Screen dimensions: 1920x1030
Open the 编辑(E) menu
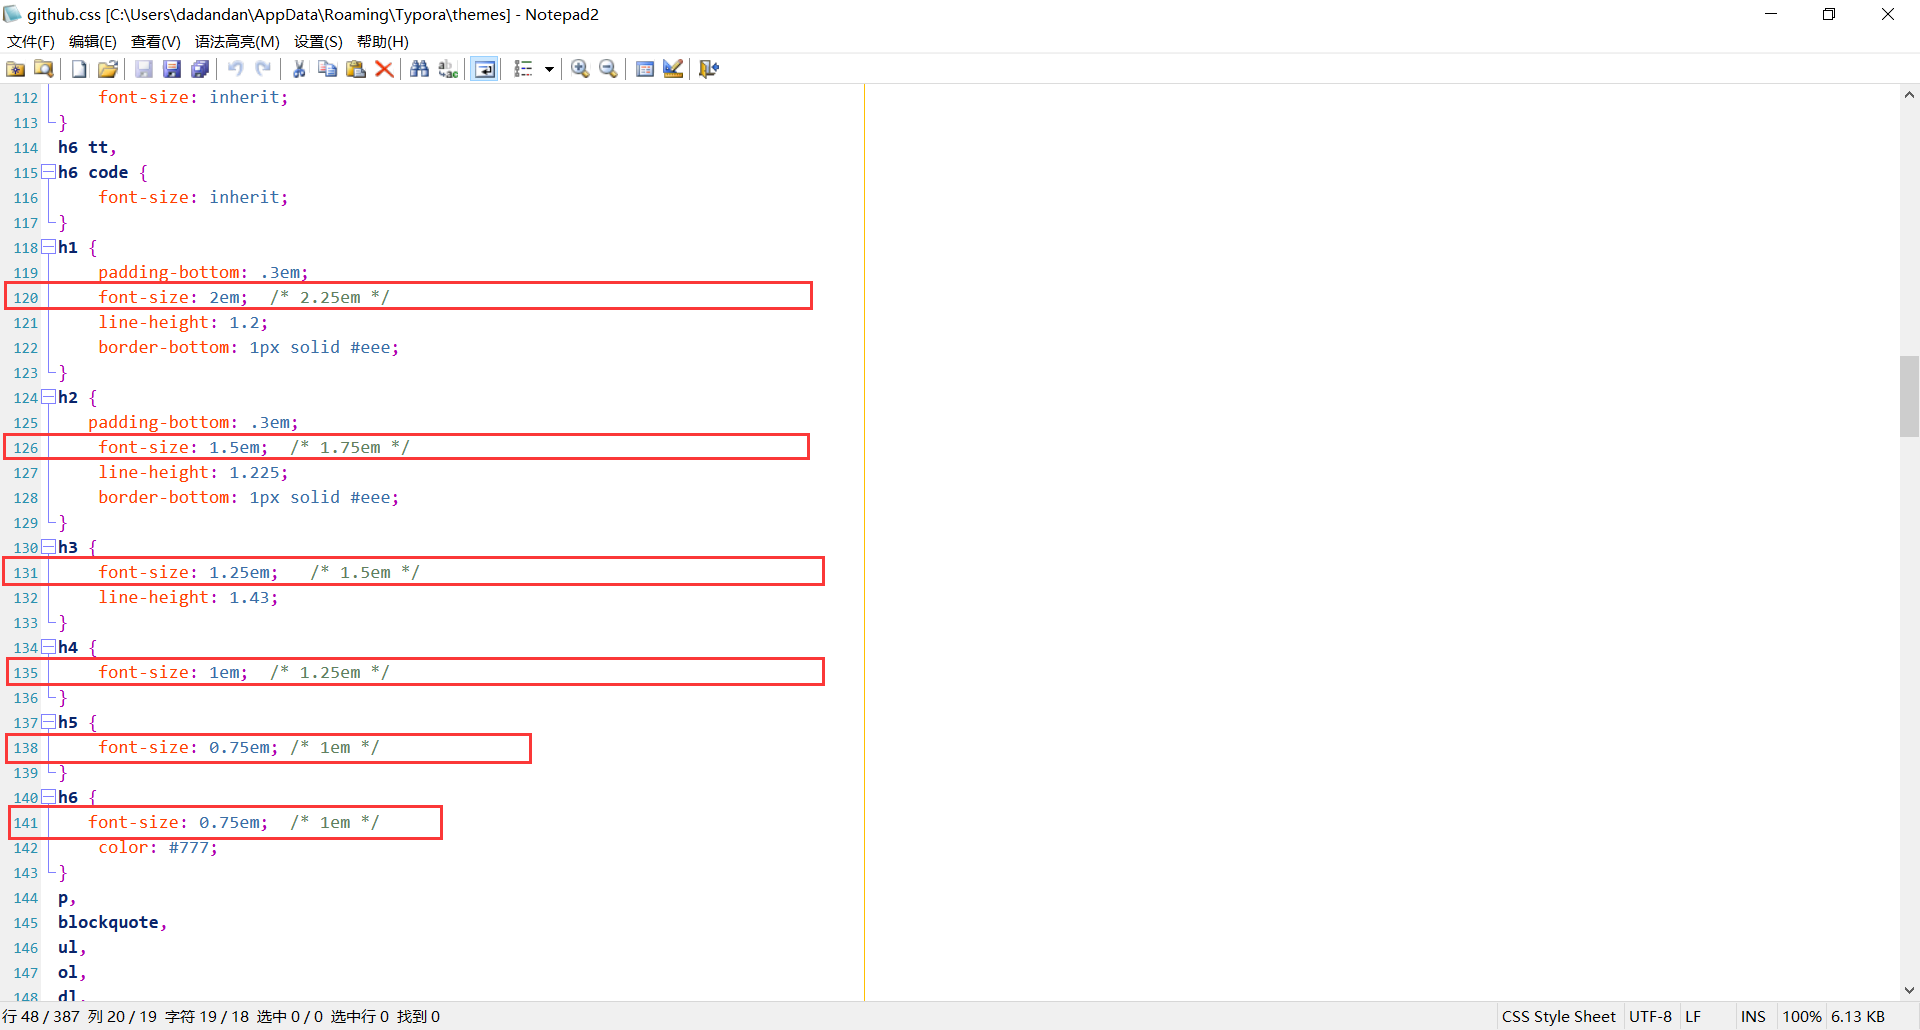[x=93, y=42]
